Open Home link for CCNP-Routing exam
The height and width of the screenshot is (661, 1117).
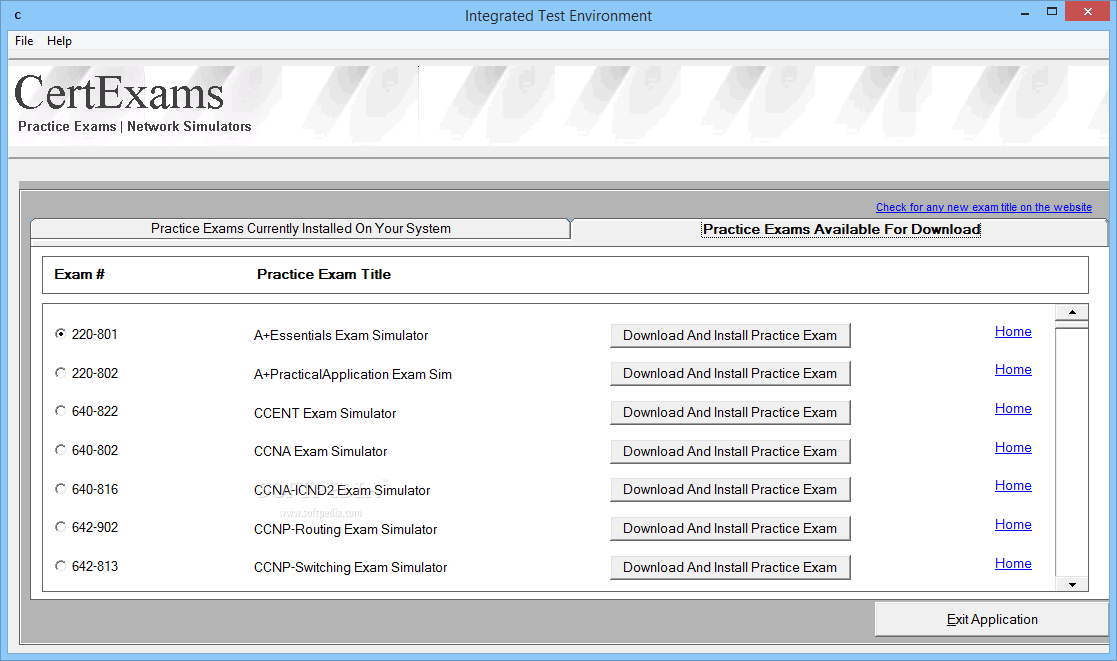(x=1013, y=525)
